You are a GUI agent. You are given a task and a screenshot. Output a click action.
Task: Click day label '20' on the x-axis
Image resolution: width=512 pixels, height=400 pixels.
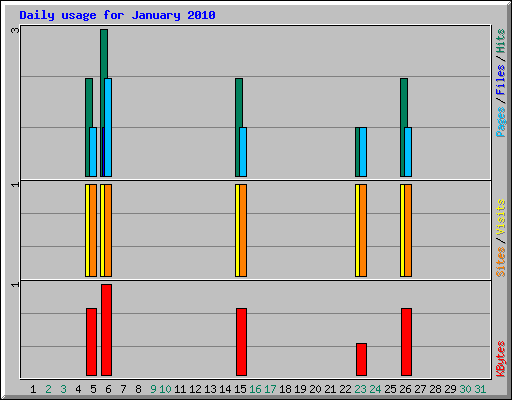point(315,389)
